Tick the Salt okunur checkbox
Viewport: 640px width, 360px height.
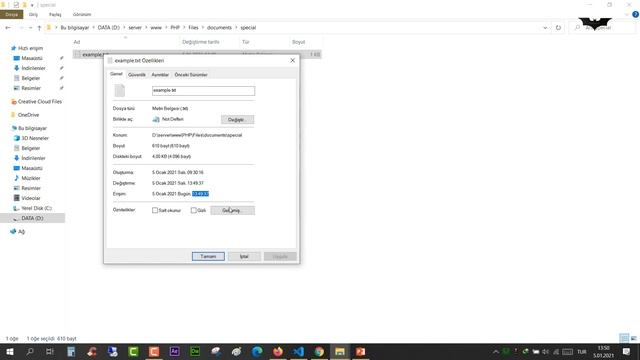tap(155, 210)
